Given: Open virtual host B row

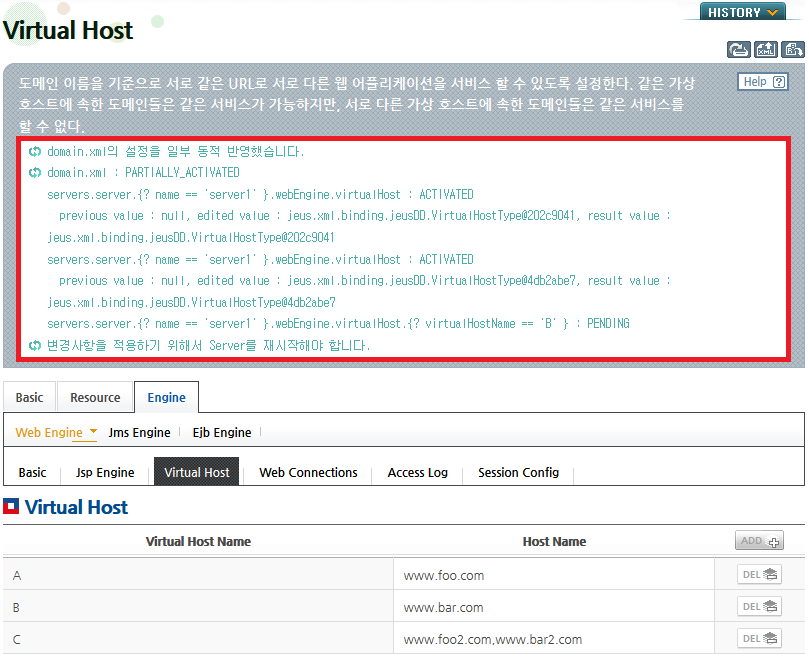Looking at the screenshot, I should click(403, 606).
